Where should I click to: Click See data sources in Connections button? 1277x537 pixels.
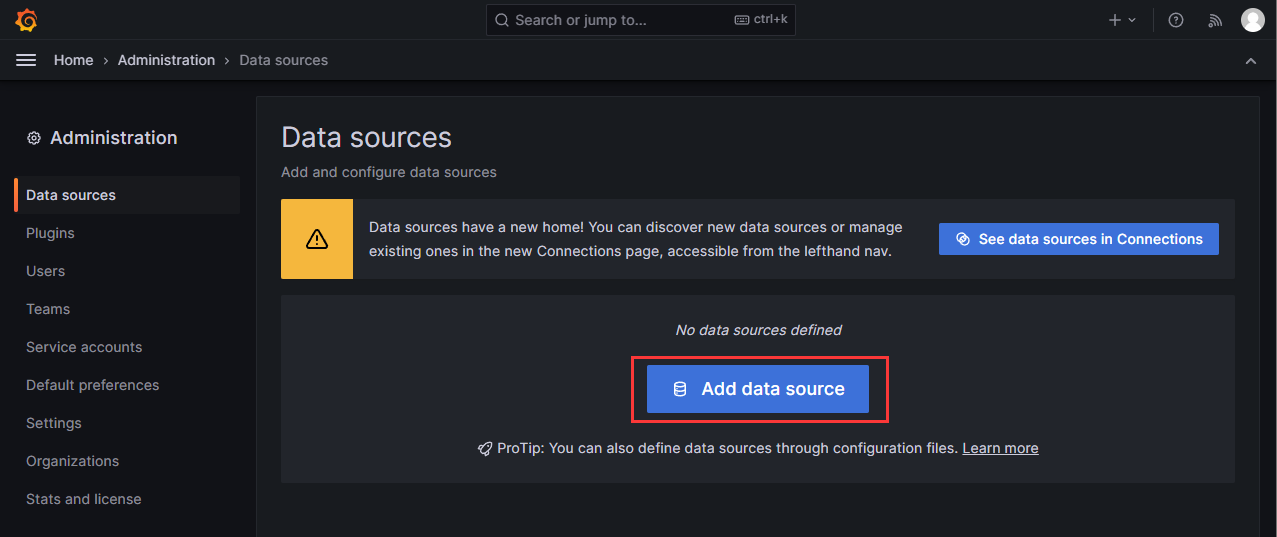1079,239
